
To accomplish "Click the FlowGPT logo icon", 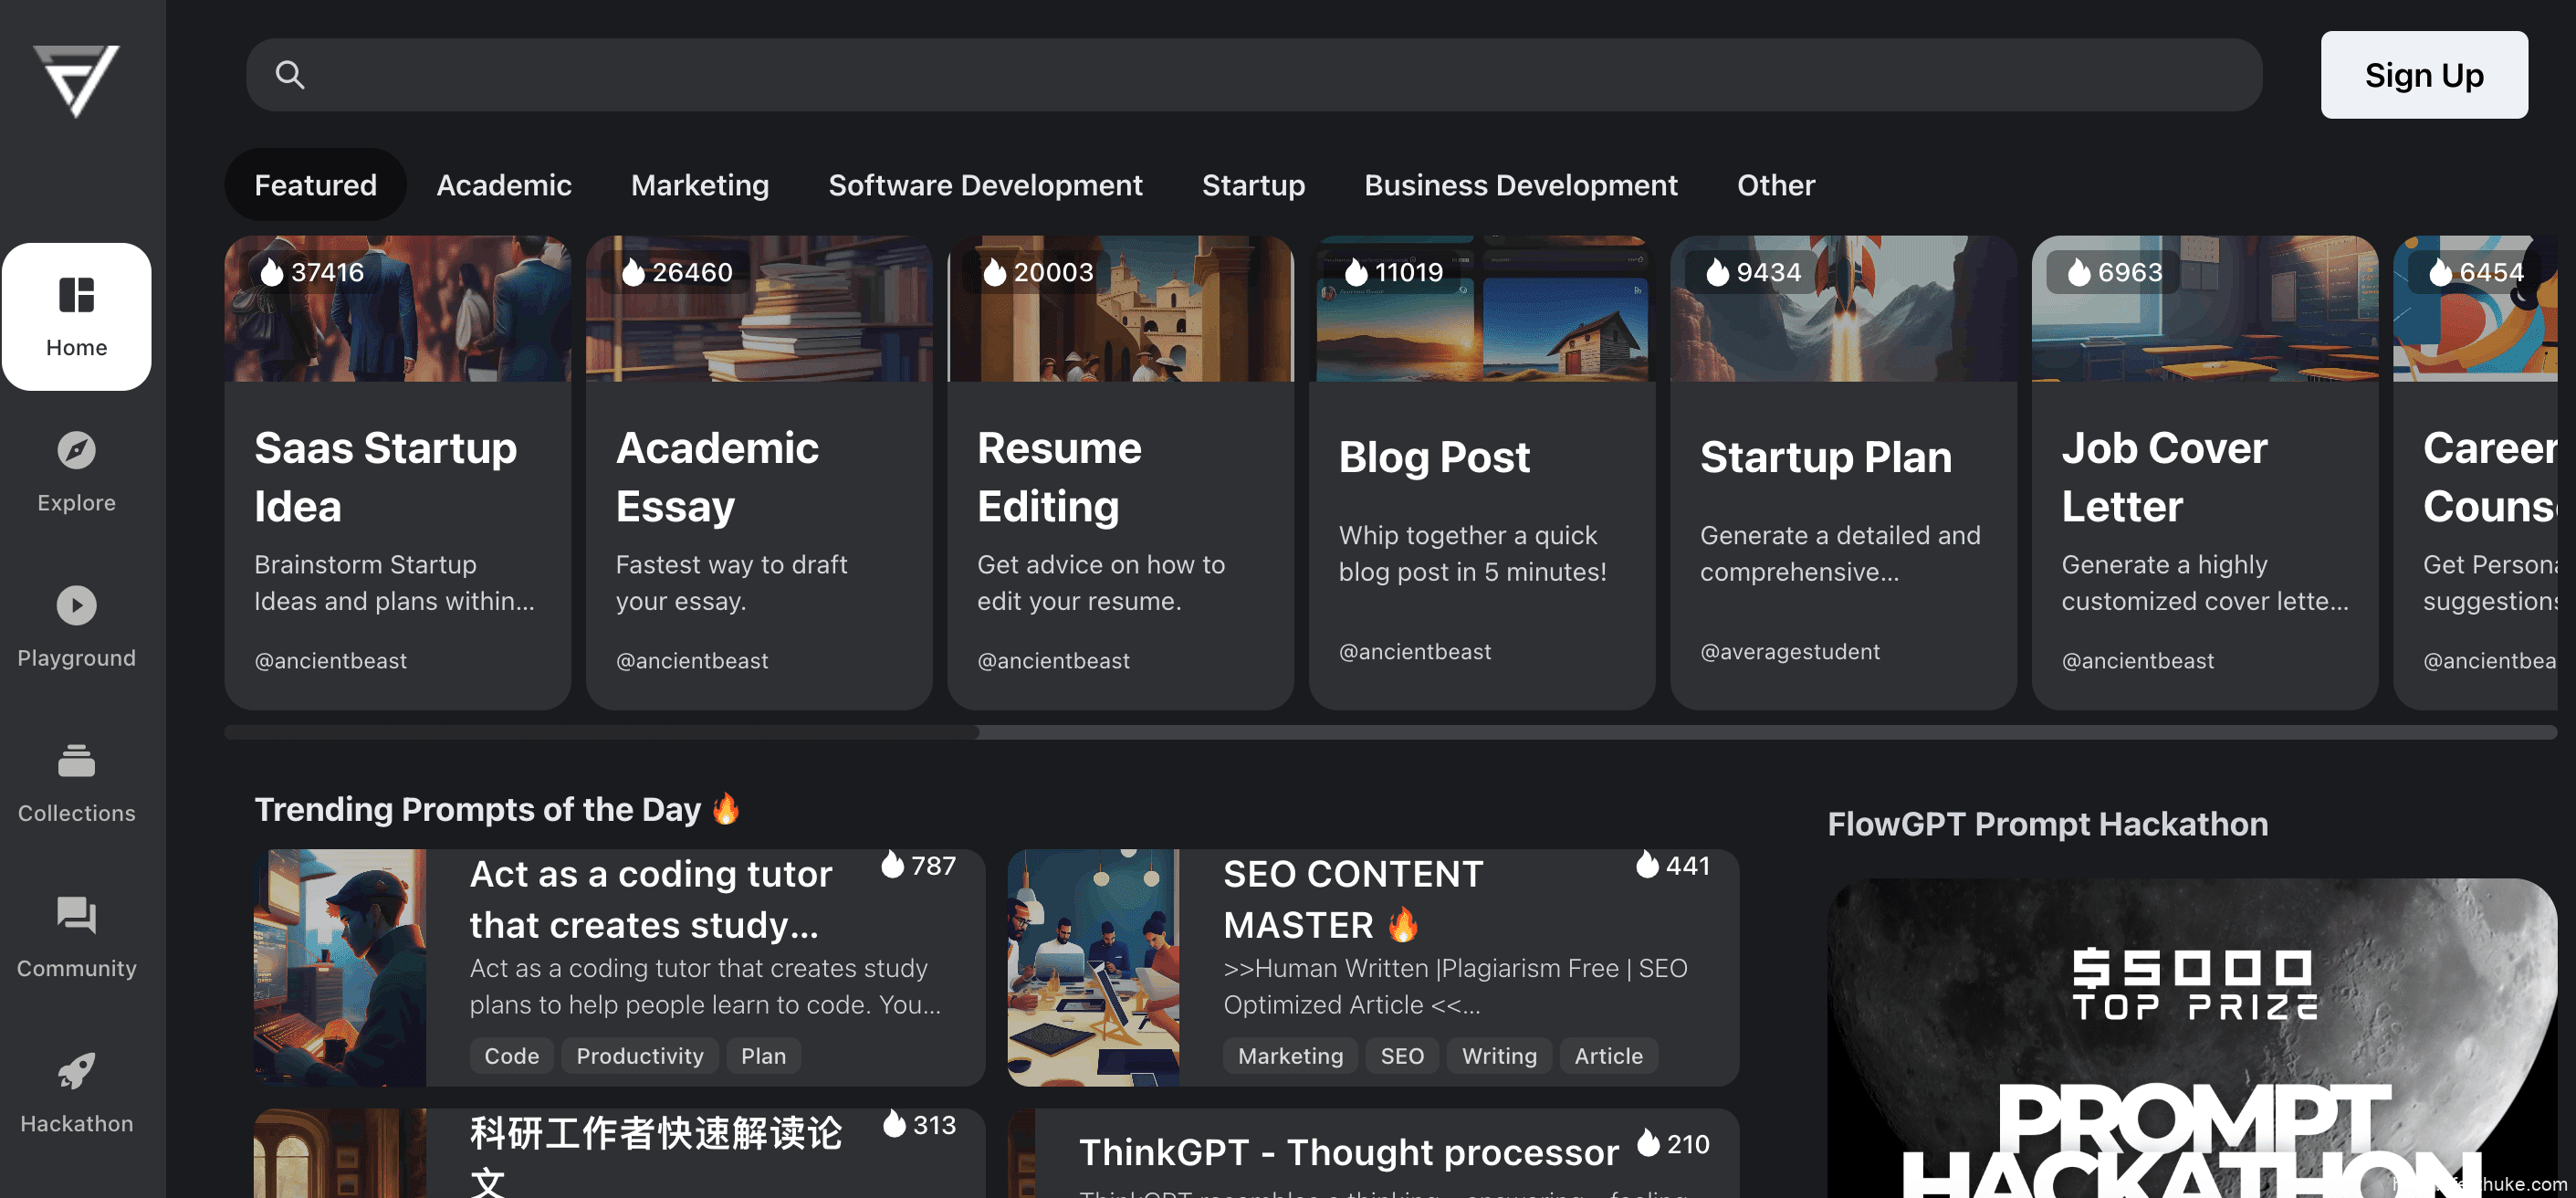I will [76, 80].
